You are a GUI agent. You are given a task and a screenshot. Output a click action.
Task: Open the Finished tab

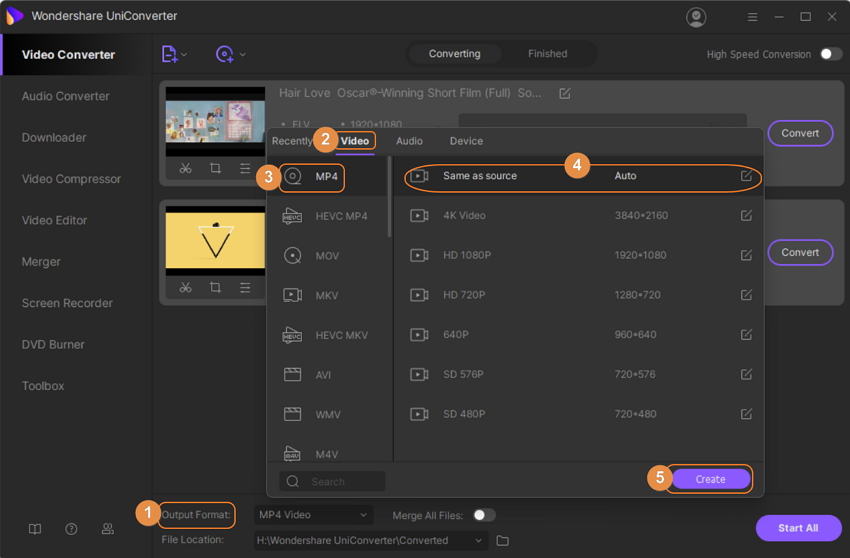pyautogui.click(x=547, y=54)
